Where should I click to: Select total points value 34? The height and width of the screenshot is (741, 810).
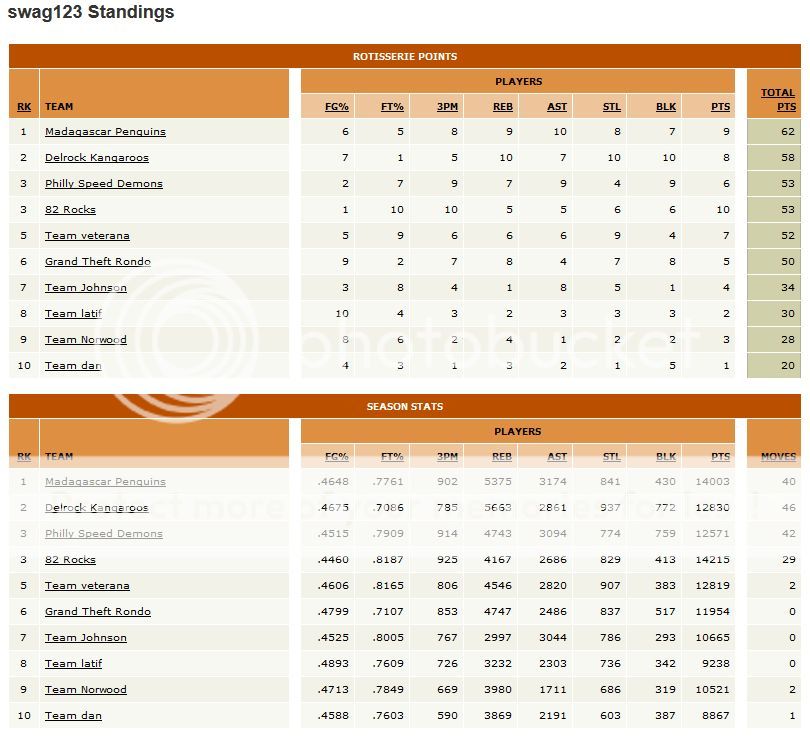[x=788, y=287]
